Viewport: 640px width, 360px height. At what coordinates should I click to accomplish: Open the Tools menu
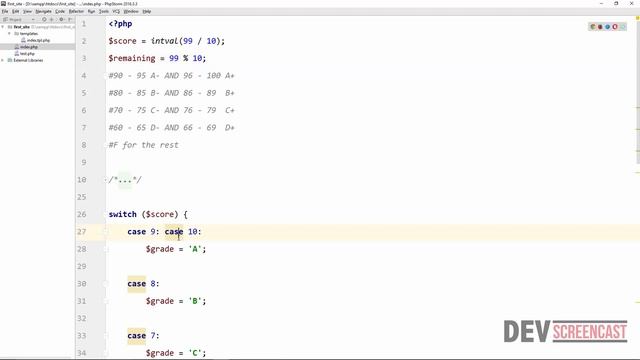point(104,11)
